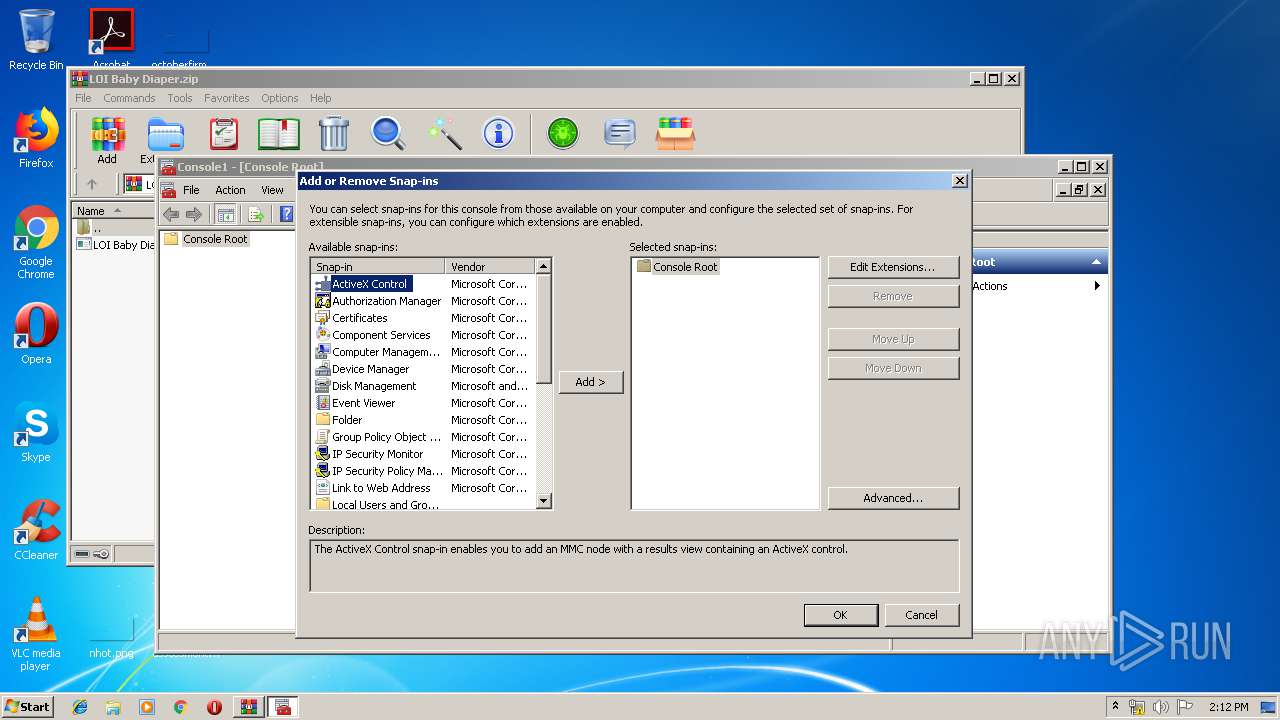
Task: Select IP Security Monitor snap-in
Action: point(423,454)
